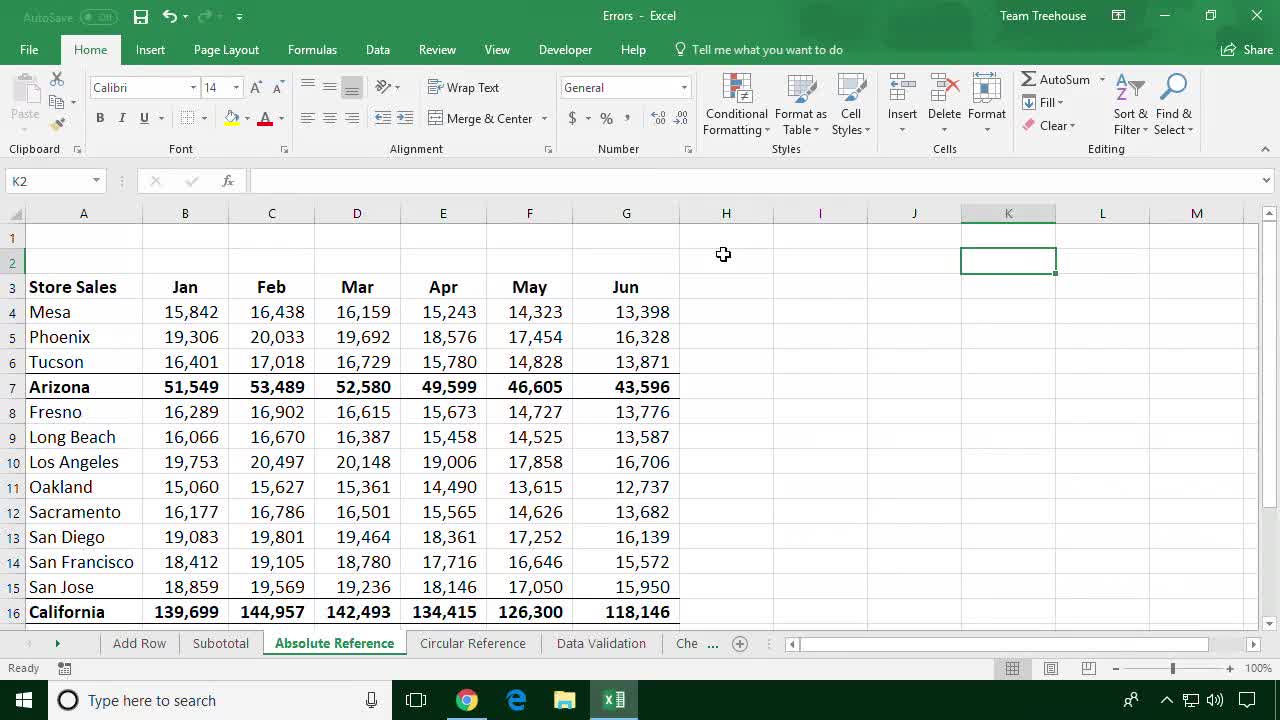1280x720 pixels.
Task: Click Tell me what you want to do
Action: (x=767, y=50)
